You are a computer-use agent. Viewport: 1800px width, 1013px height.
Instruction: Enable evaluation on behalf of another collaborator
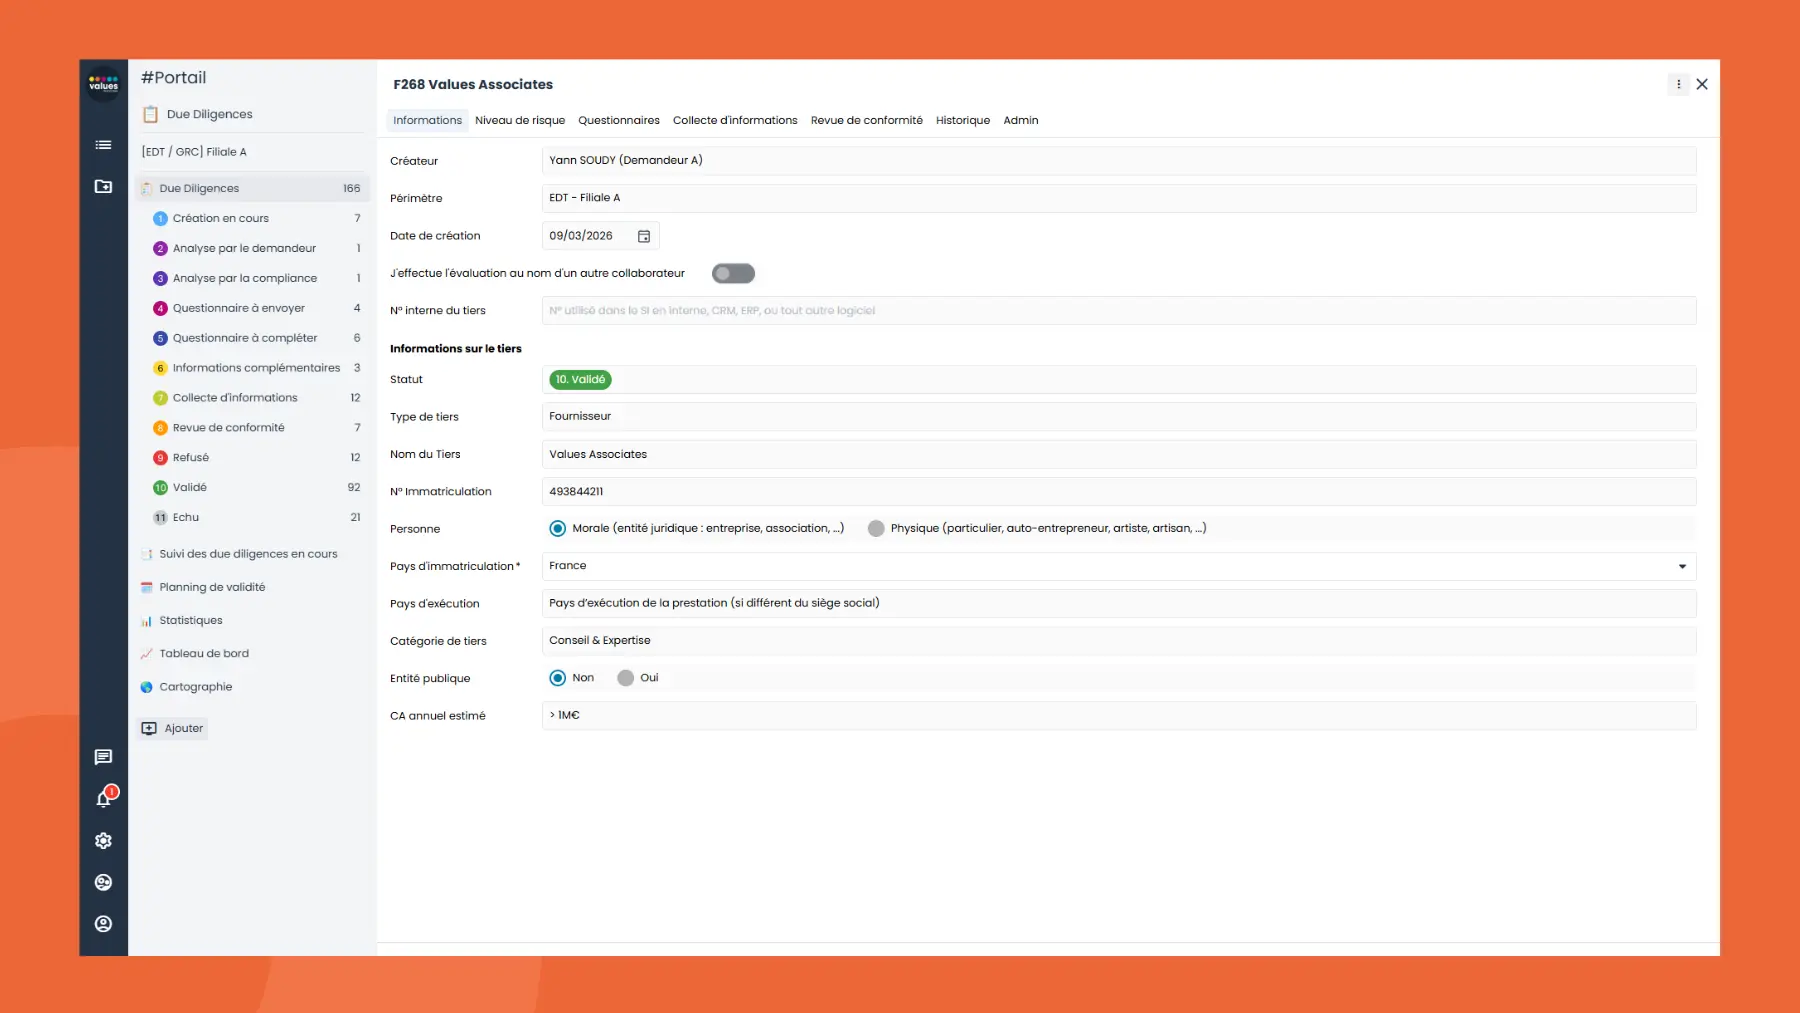(x=733, y=272)
